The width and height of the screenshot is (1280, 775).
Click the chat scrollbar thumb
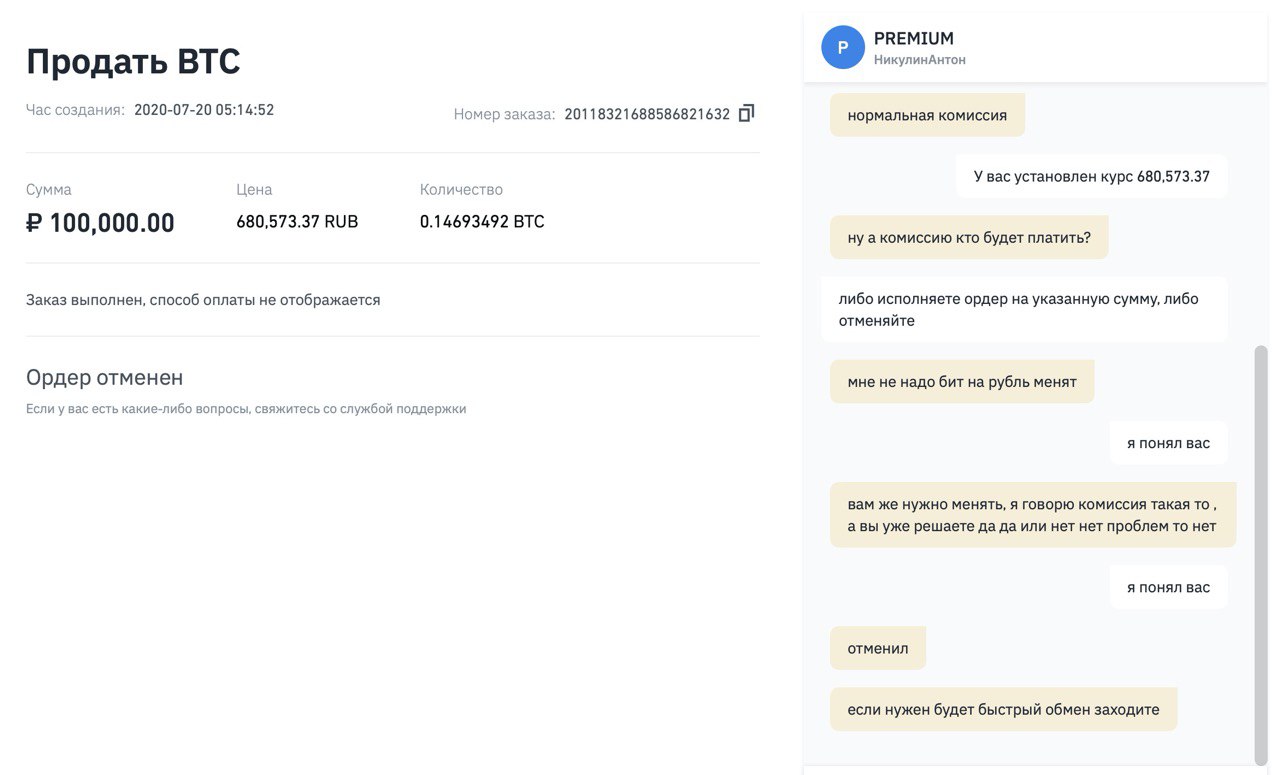coord(1260,555)
